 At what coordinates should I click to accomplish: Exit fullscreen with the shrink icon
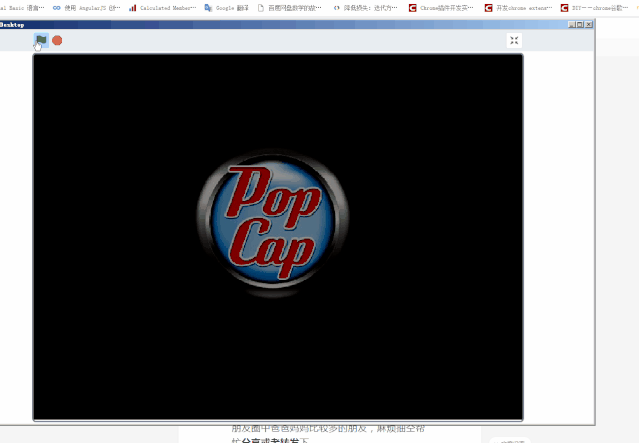pyautogui.click(x=514, y=40)
